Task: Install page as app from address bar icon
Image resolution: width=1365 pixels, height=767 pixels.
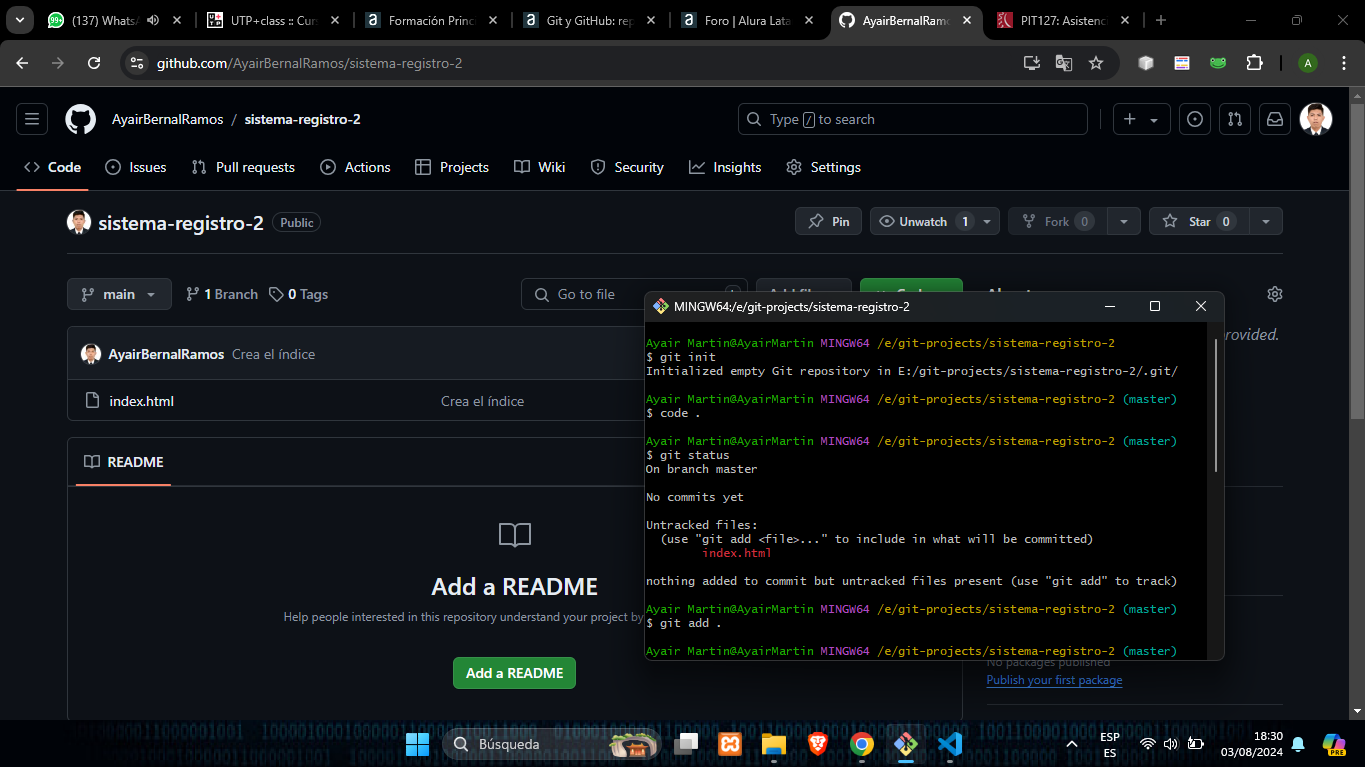Action: (x=1031, y=63)
